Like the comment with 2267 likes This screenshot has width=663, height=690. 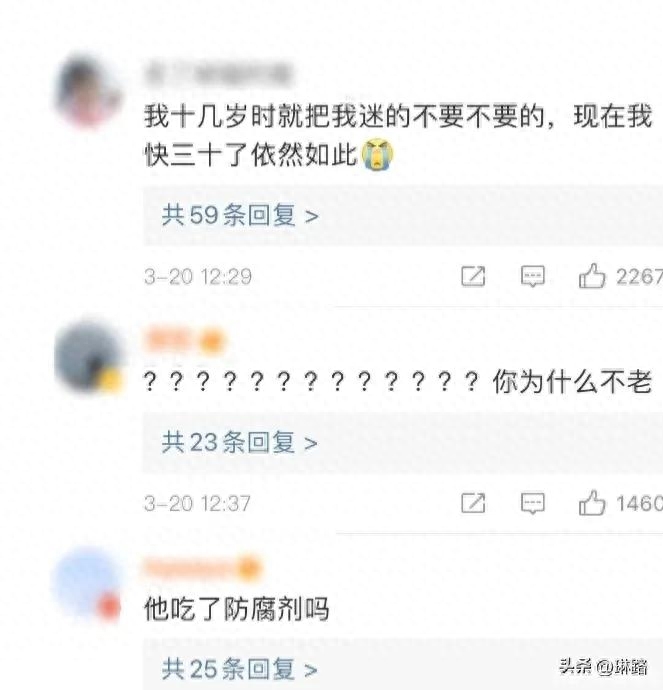pos(592,276)
